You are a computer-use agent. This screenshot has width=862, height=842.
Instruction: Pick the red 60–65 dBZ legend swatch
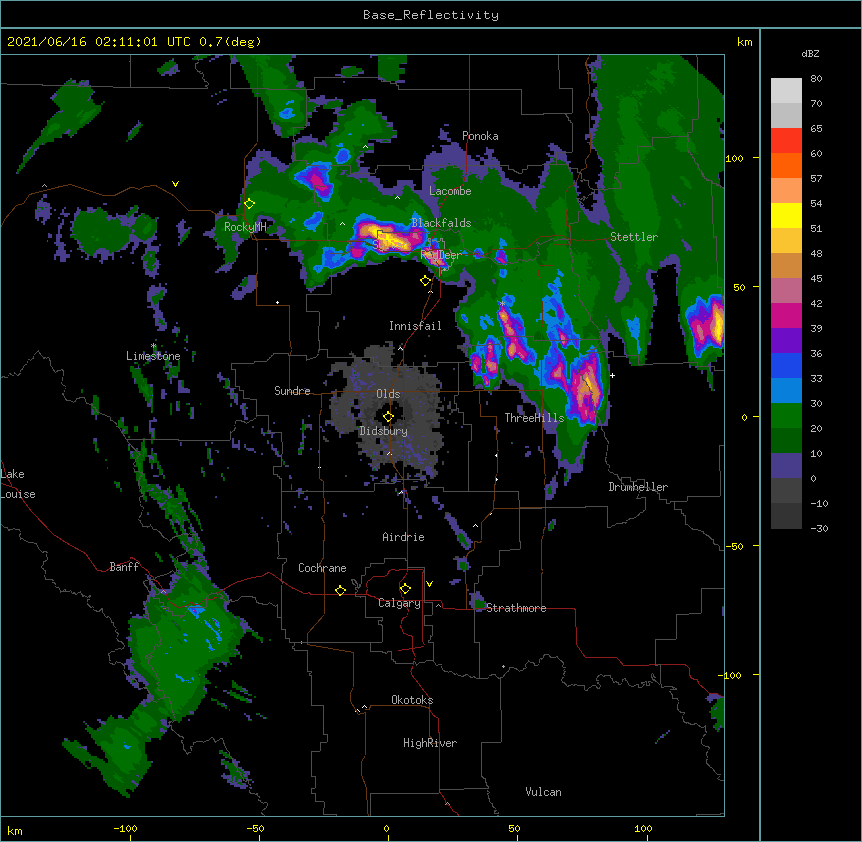pos(786,141)
